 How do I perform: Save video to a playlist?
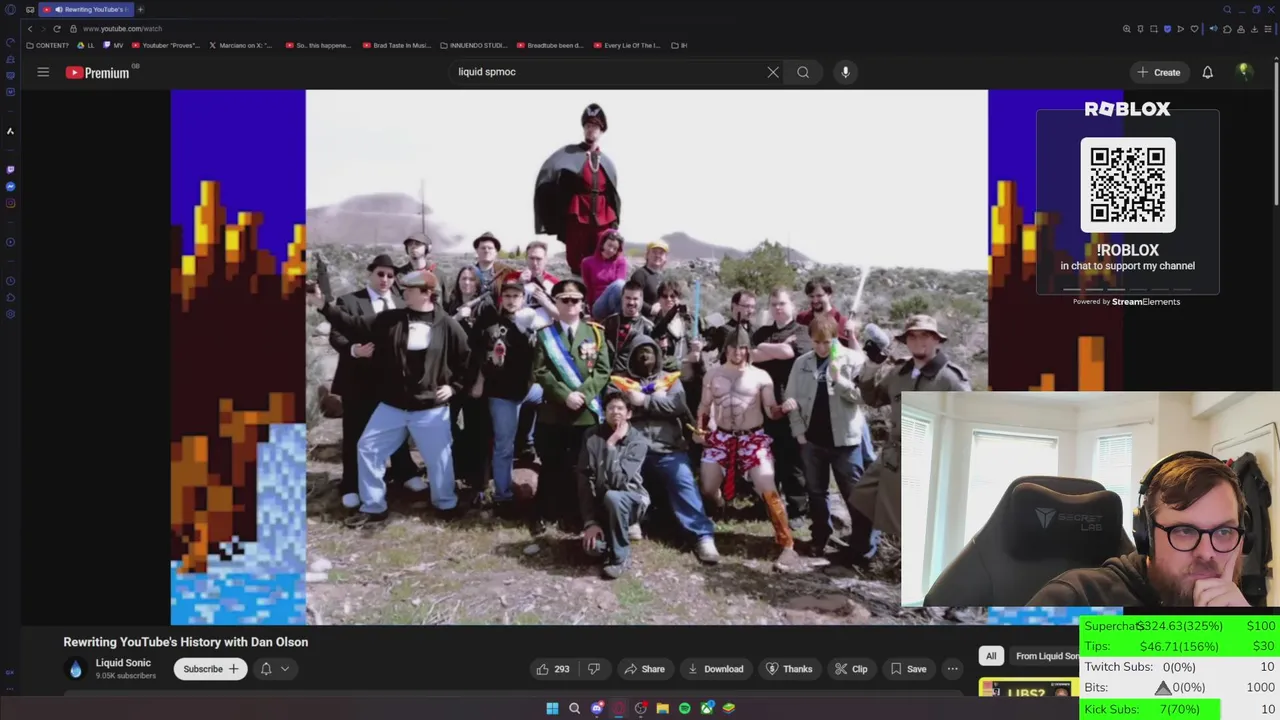(x=908, y=669)
